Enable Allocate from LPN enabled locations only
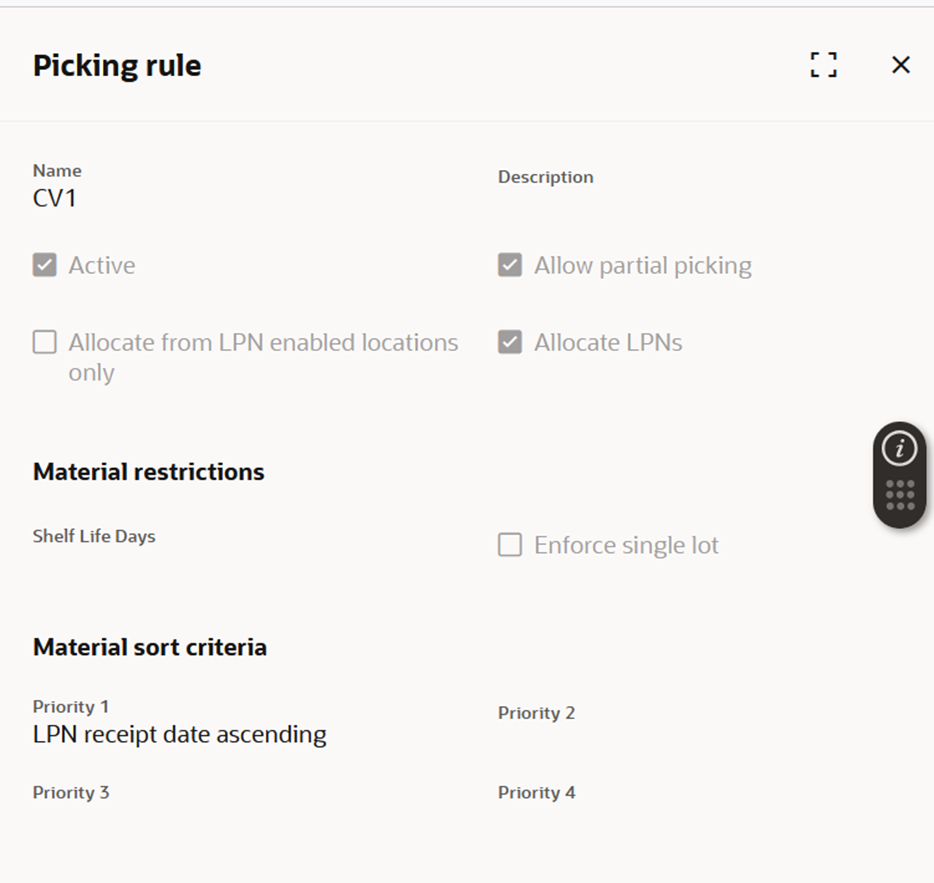This screenshot has width=934, height=883. pos(45,343)
